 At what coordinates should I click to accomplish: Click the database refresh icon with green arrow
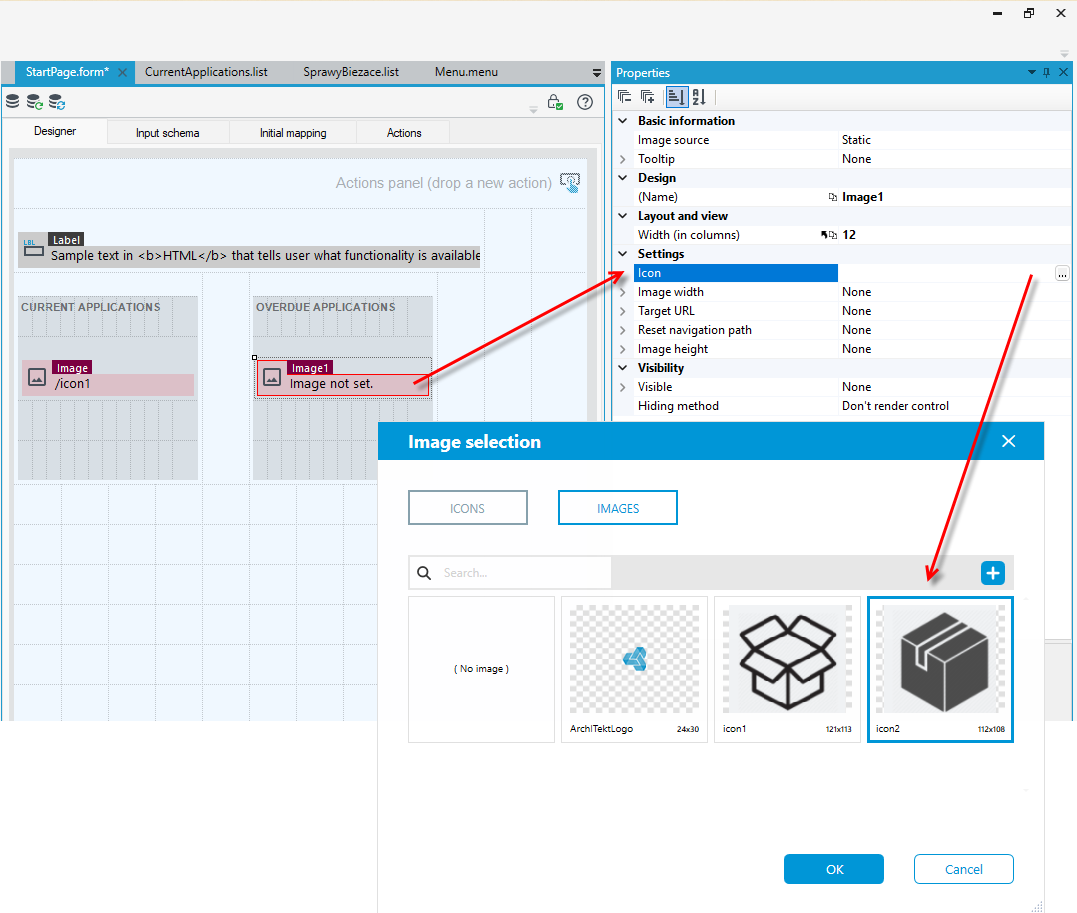(x=34, y=102)
